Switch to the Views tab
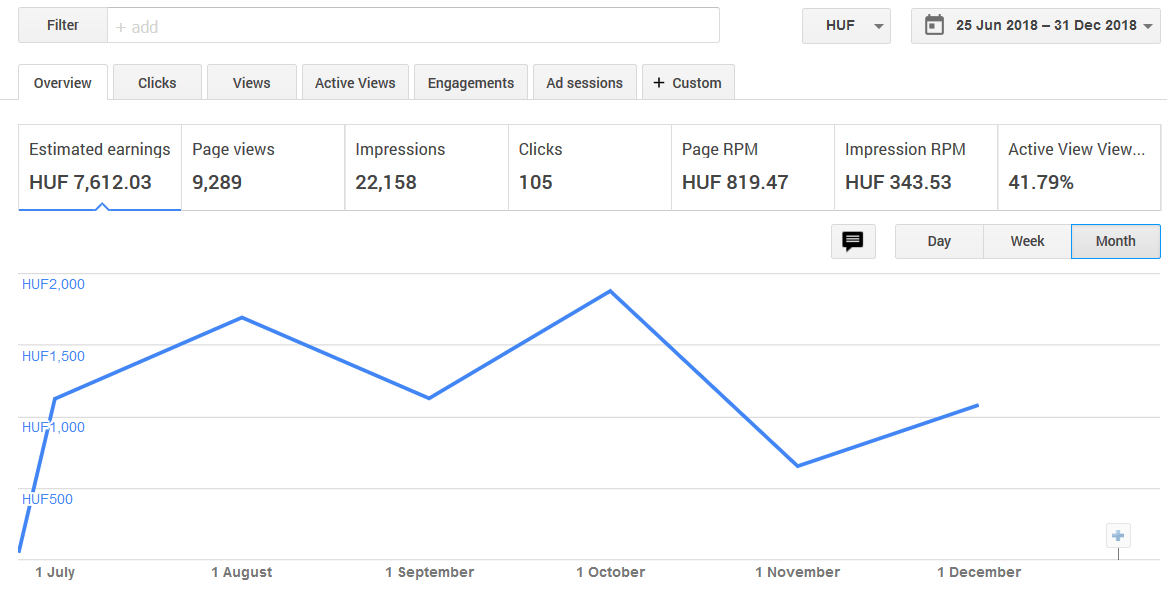This screenshot has width=1167, height=604. (252, 83)
